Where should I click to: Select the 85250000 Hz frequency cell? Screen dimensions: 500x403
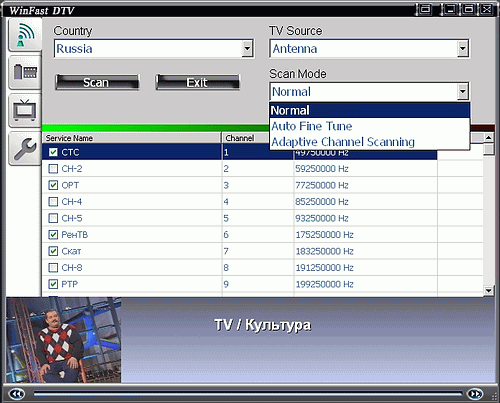[366, 202]
